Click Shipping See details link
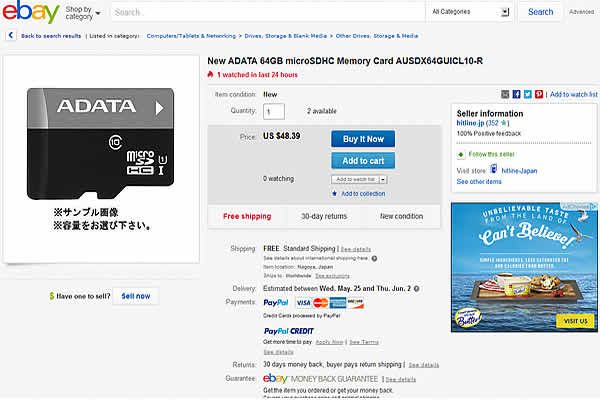This screenshot has height=400, width=600. click(355, 249)
